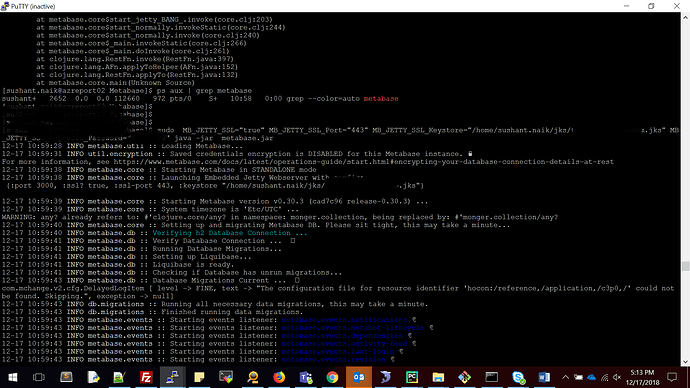This screenshot has height=388, width=690.
Task: Click 'metabase.events.activity-feed' listener text
Action: (x=344, y=344)
